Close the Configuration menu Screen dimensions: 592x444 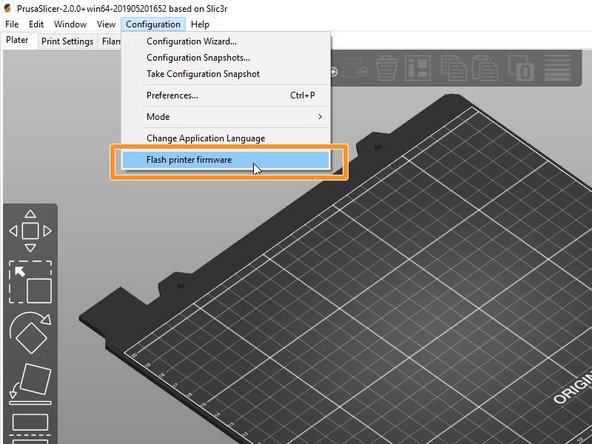tap(153, 24)
